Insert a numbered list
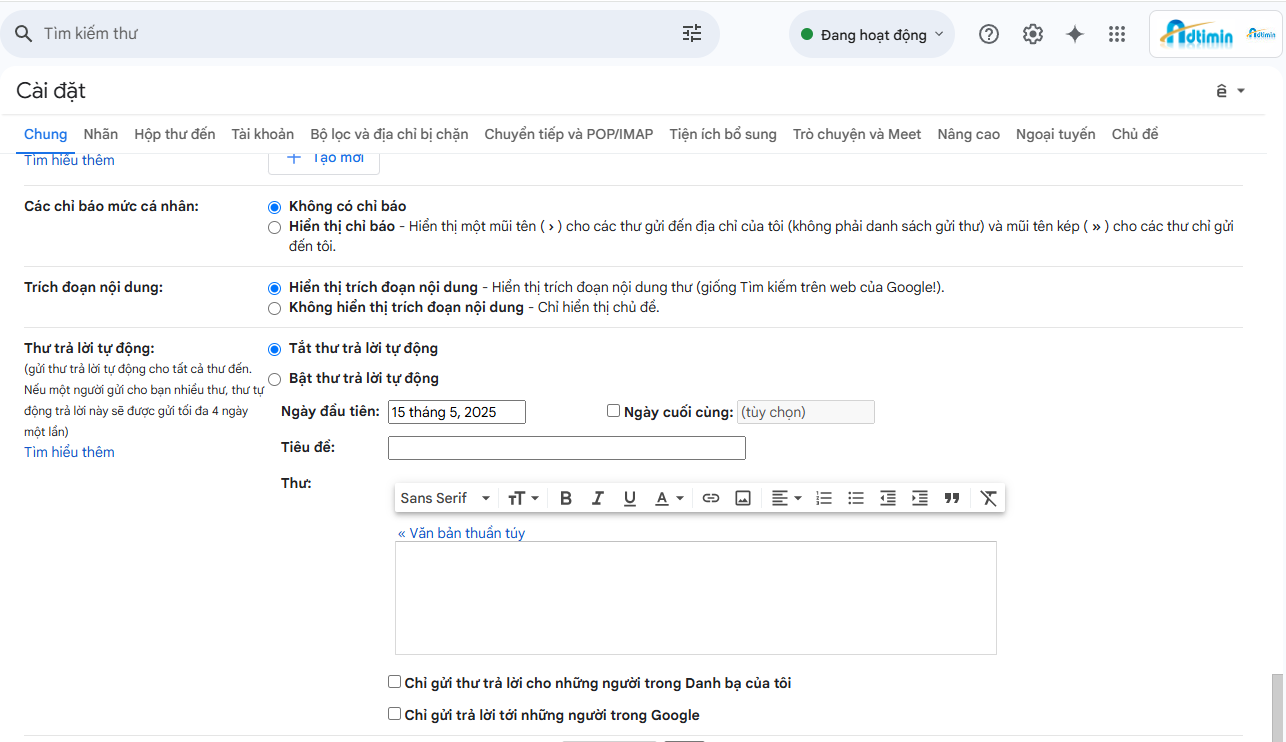The height and width of the screenshot is (742, 1286). 824,498
